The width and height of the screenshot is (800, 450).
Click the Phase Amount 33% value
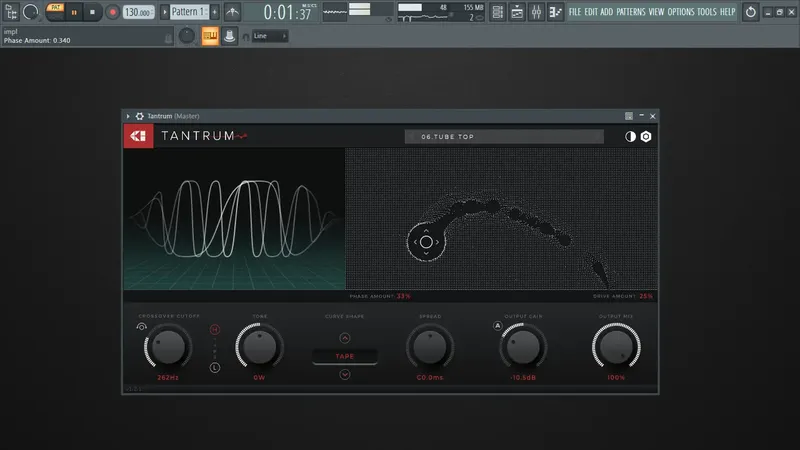point(404,296)
